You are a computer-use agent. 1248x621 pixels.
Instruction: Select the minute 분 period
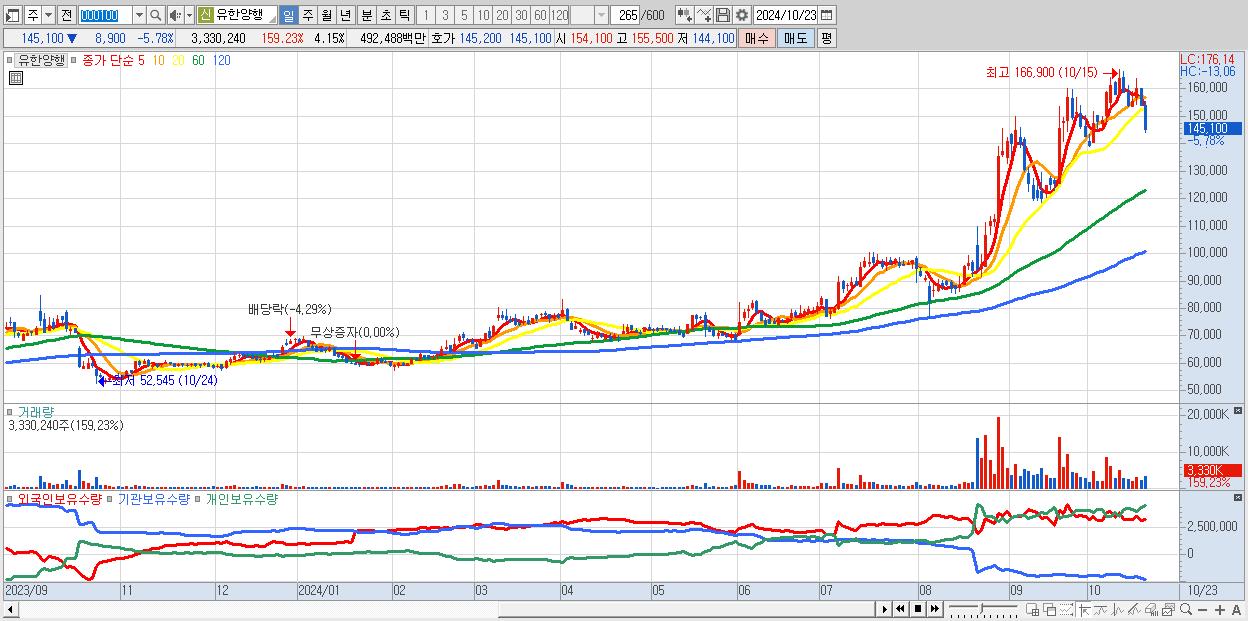[367, 15]
